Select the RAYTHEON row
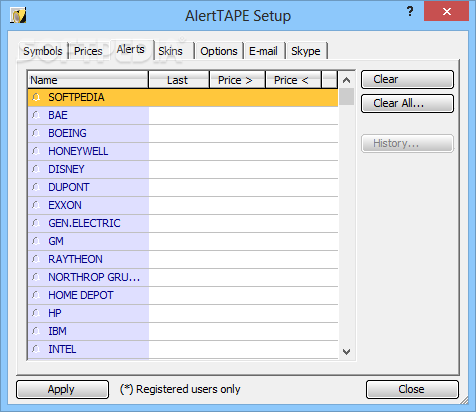476x412 pixels. pos(183,259)
